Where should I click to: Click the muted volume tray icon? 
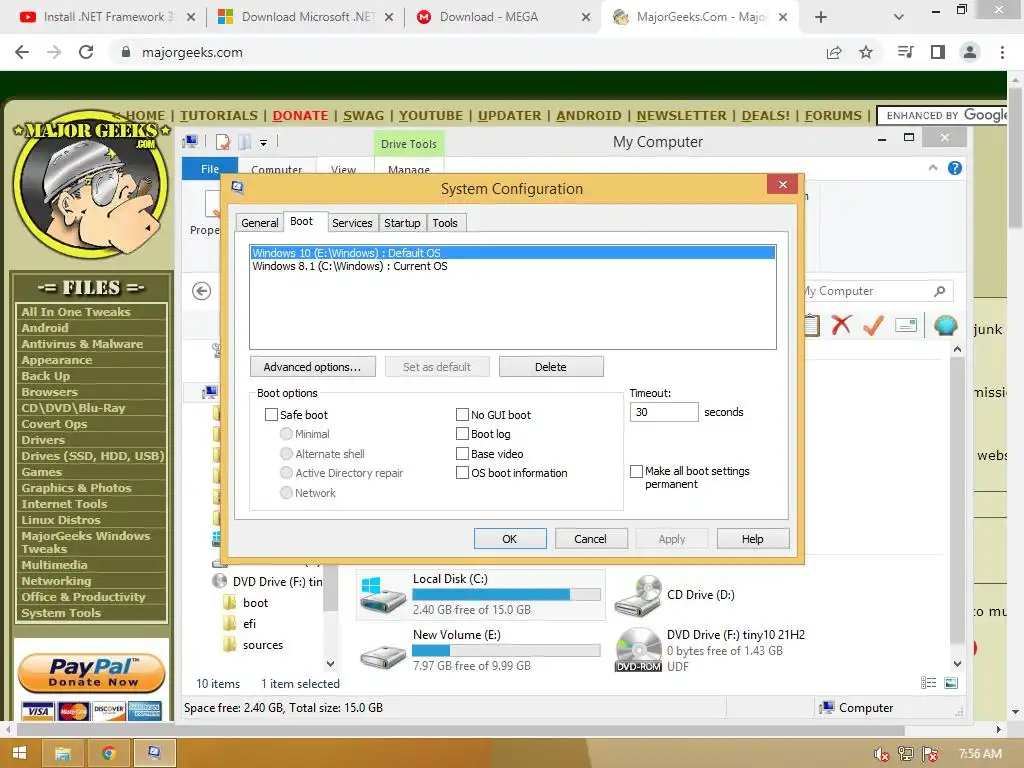[882, 754]
